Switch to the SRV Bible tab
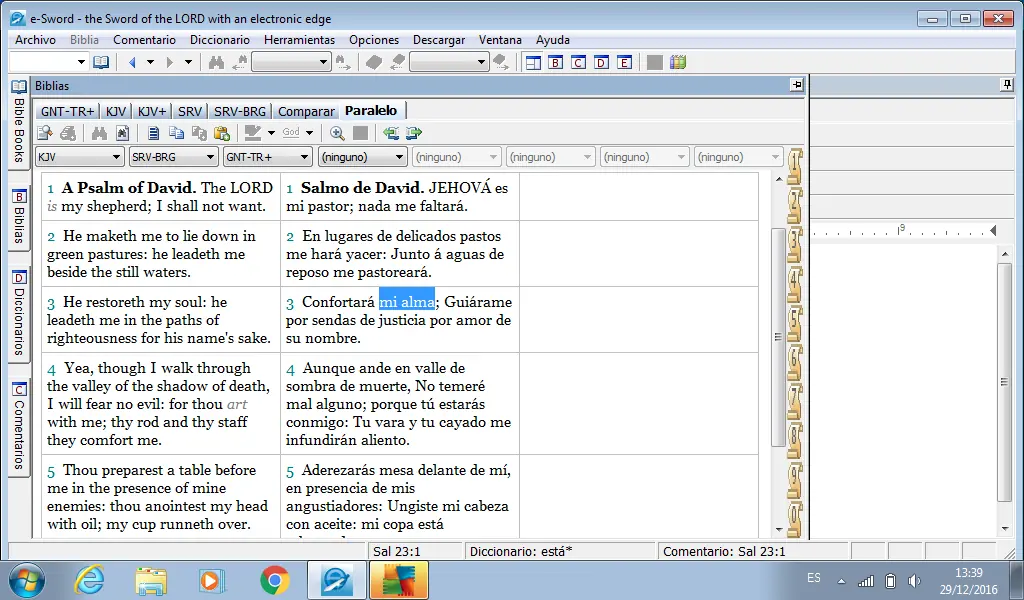 tap(190, 111)
